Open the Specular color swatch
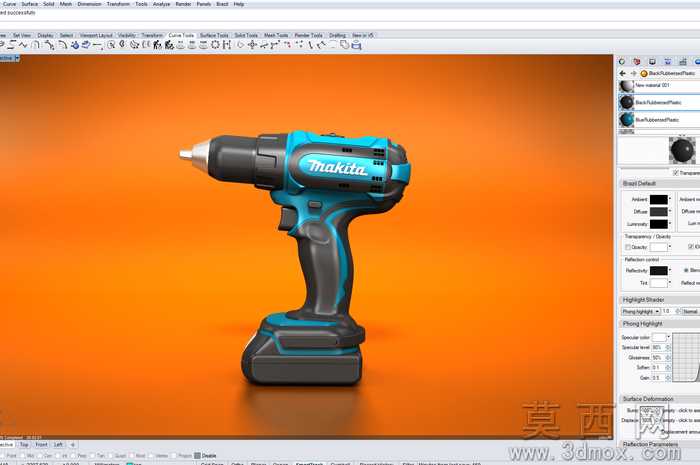This screenshot has width=700, height=465. point(659,337)
